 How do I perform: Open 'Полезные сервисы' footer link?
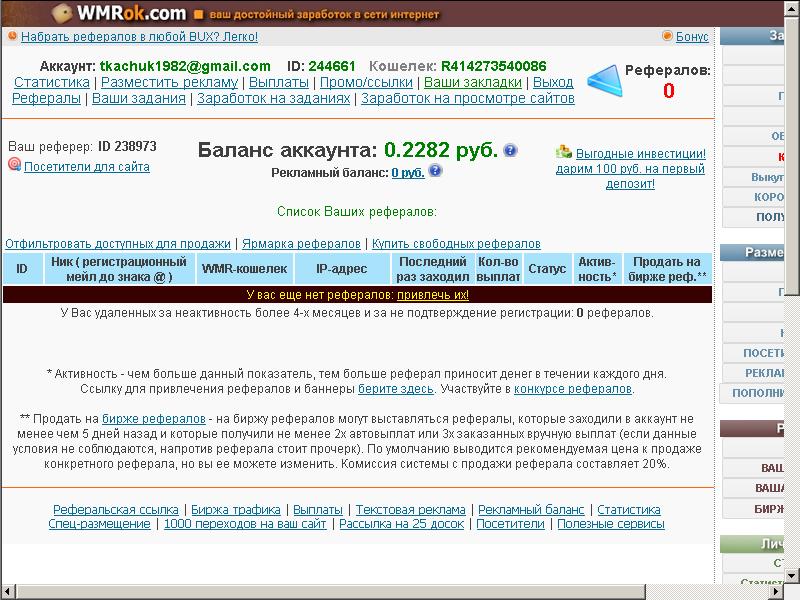point(611,524)
